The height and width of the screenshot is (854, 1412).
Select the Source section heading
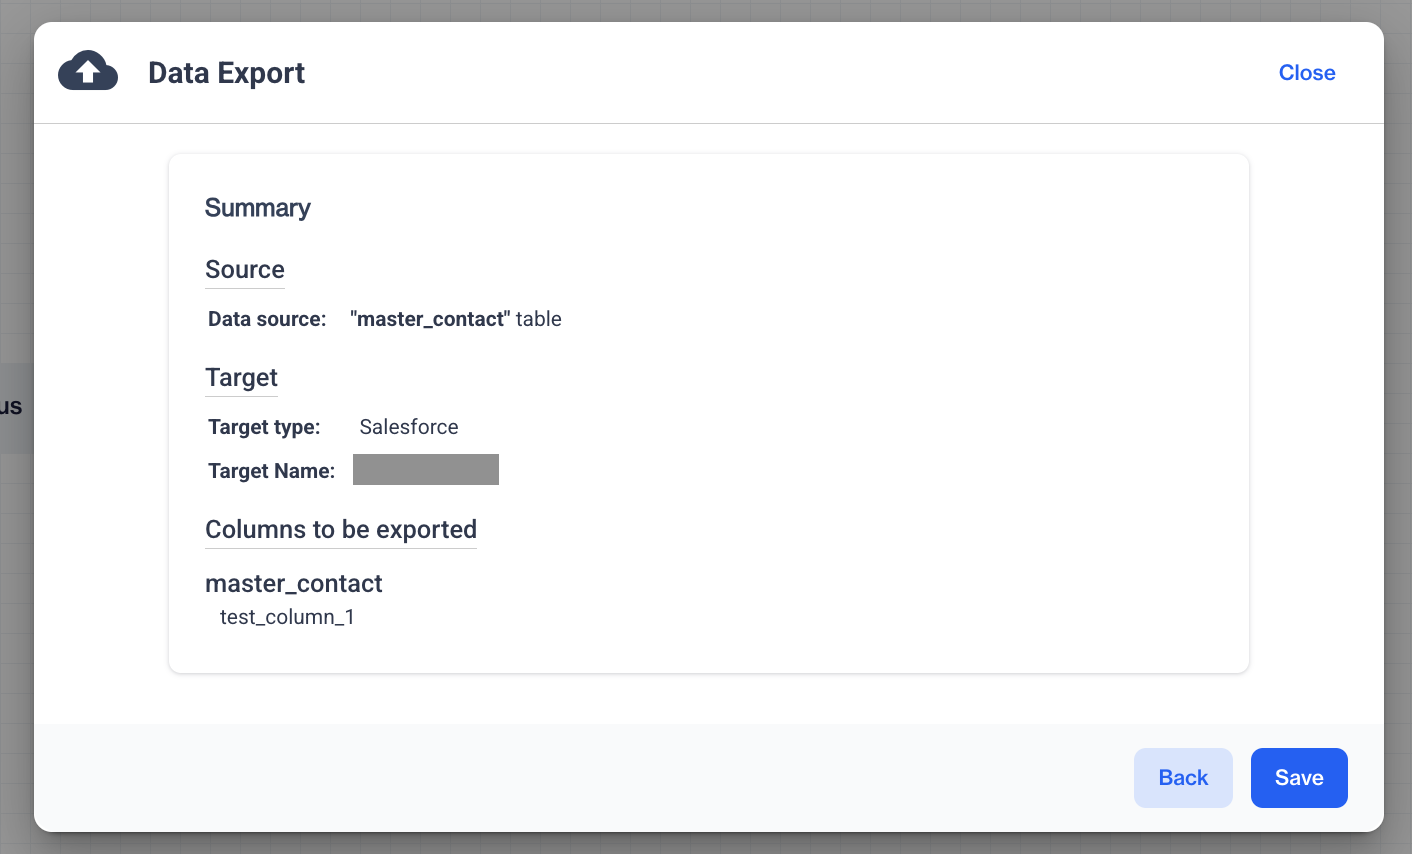tap(245, 270)
